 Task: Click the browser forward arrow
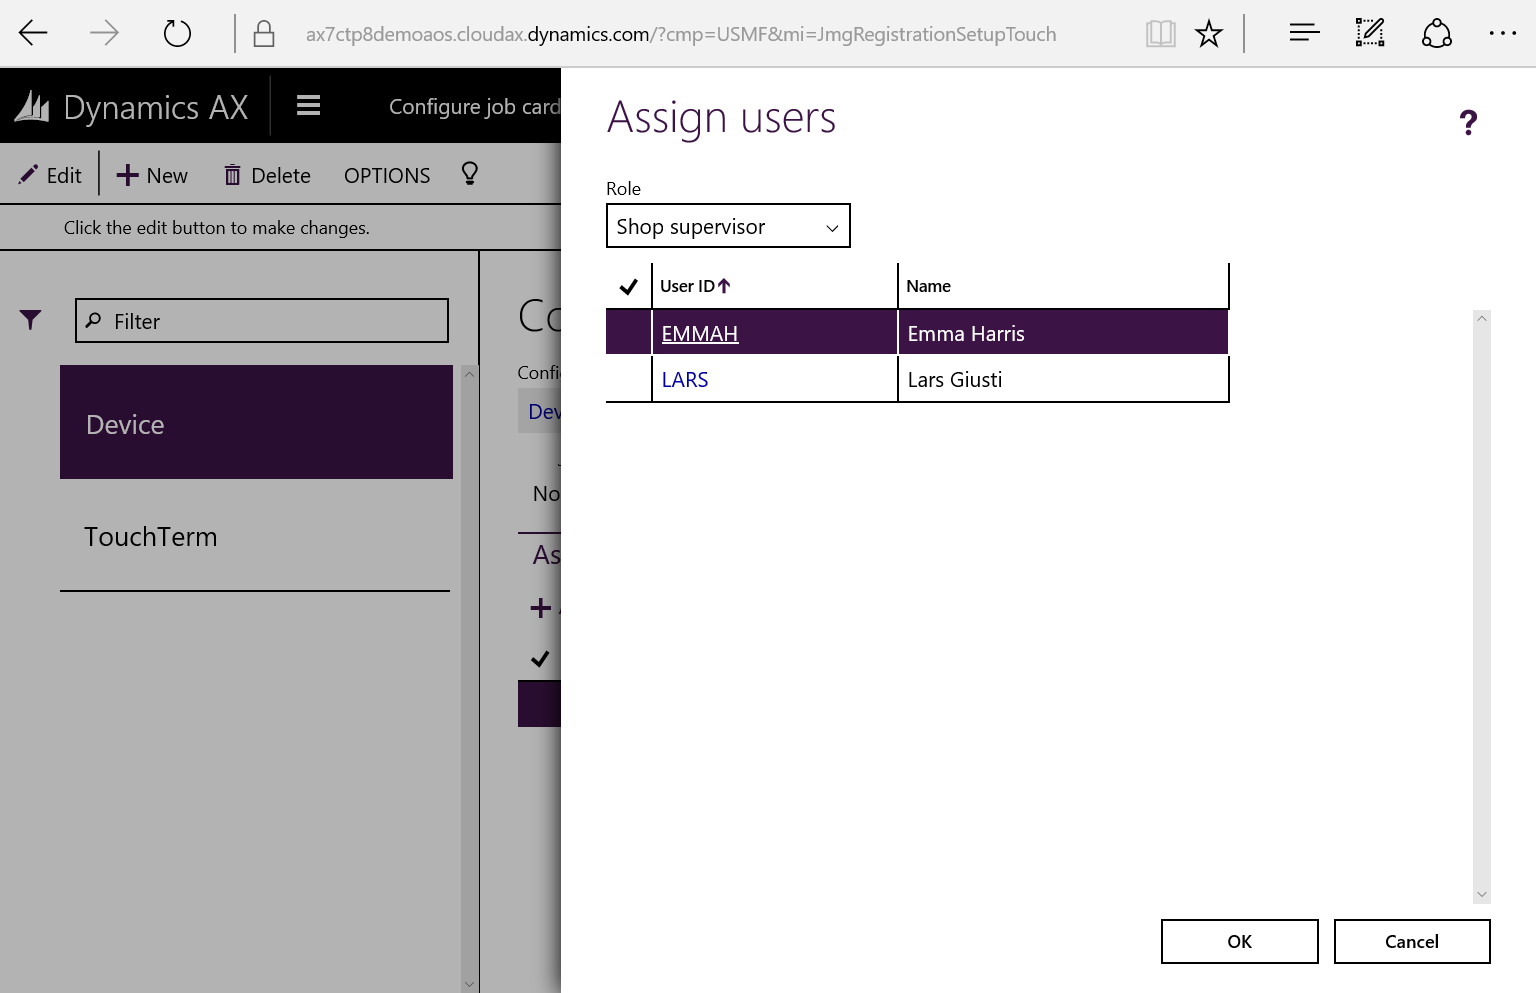[104, 34]
